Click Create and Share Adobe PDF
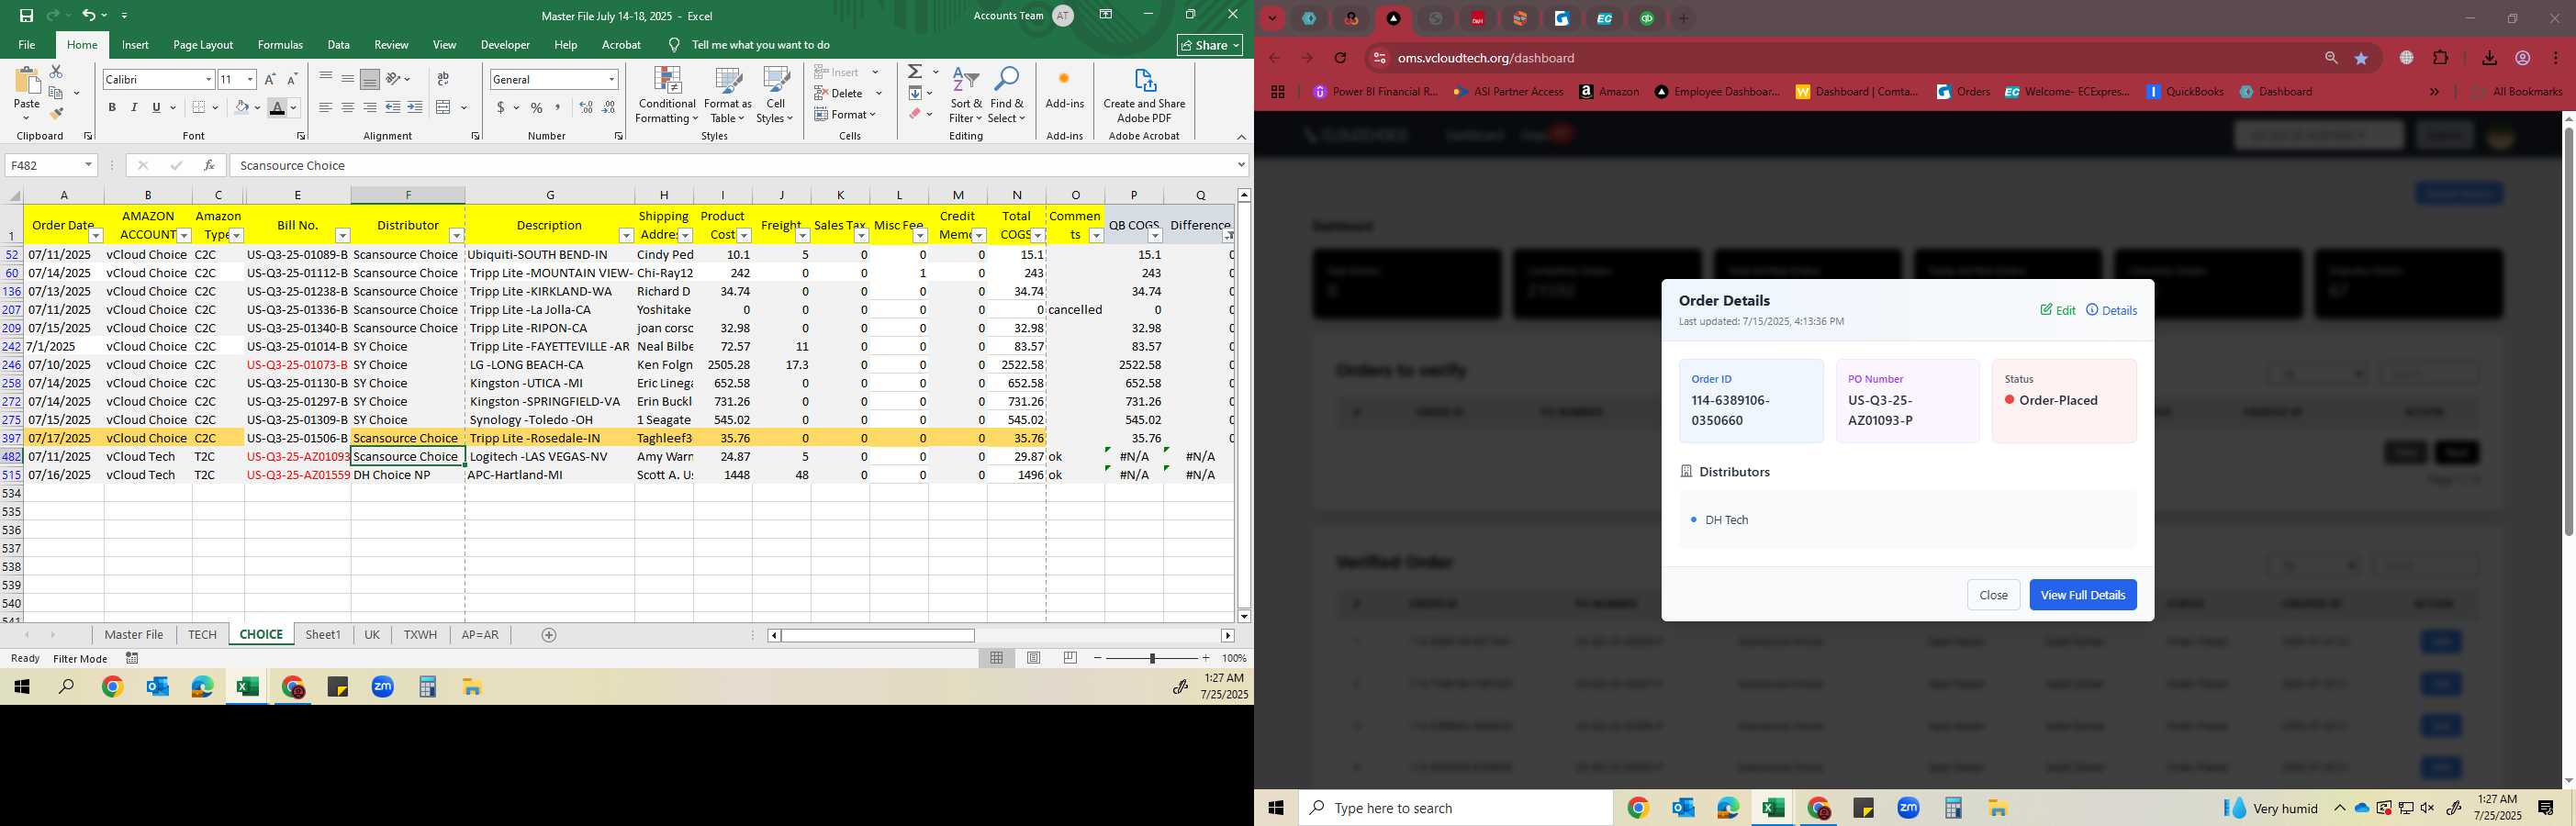The image size is (2576, 826). pyautogui.click(x=1144, y=96)
